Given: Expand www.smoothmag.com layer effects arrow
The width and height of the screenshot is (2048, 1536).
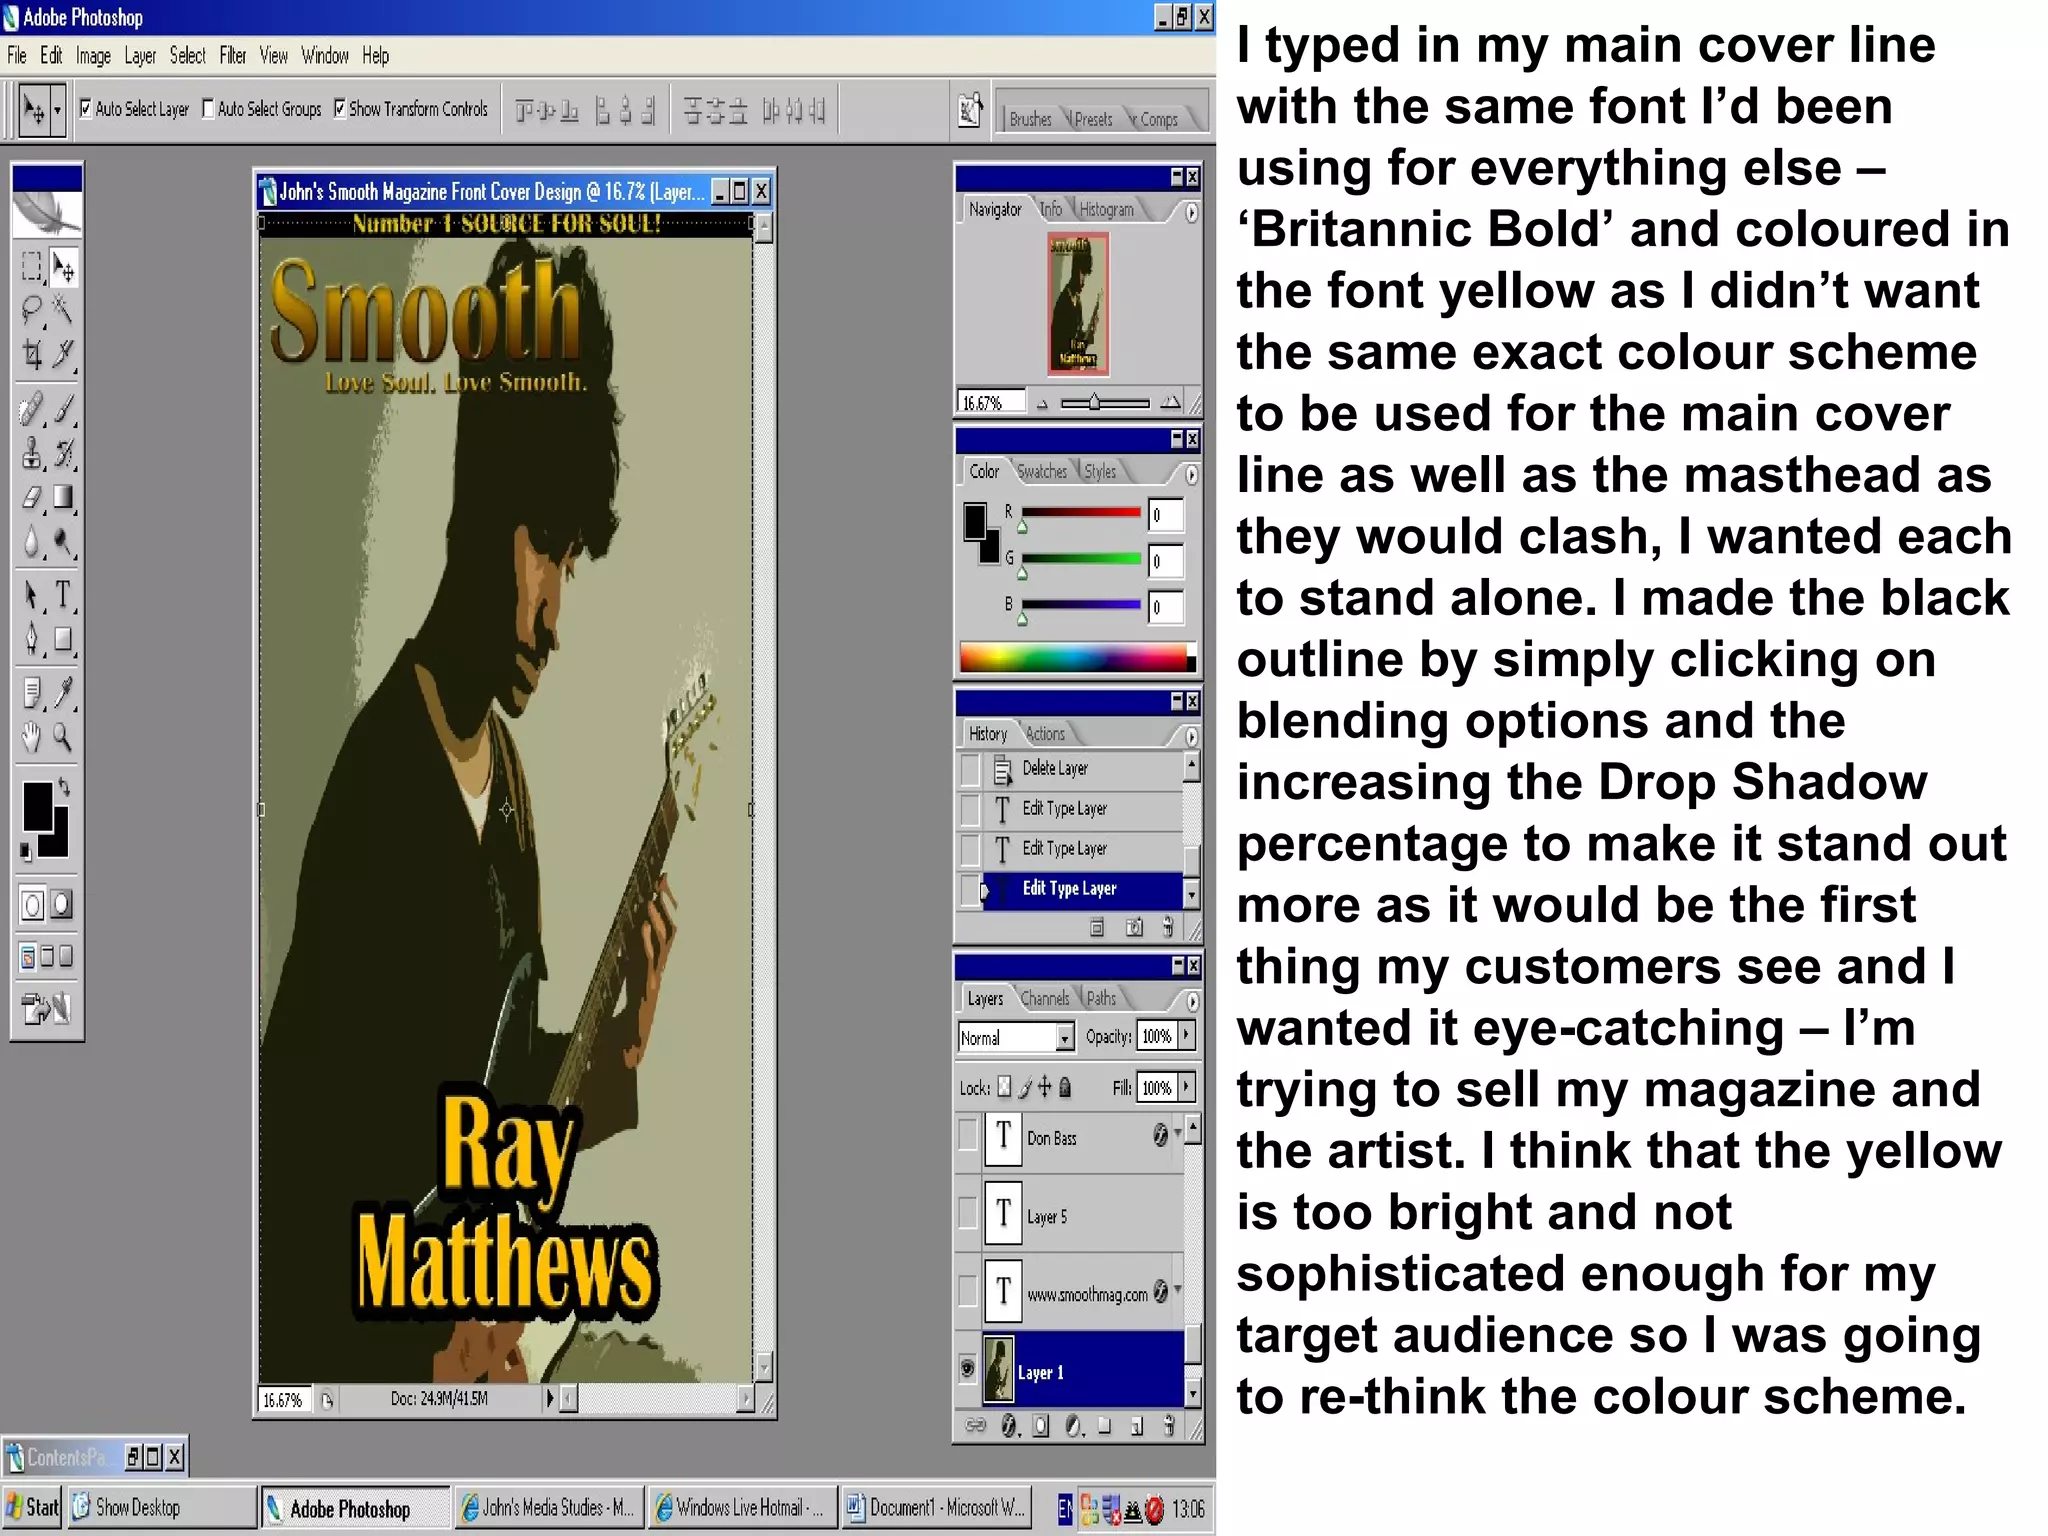Looking at the screenshot, I should pos(1178,1290).
